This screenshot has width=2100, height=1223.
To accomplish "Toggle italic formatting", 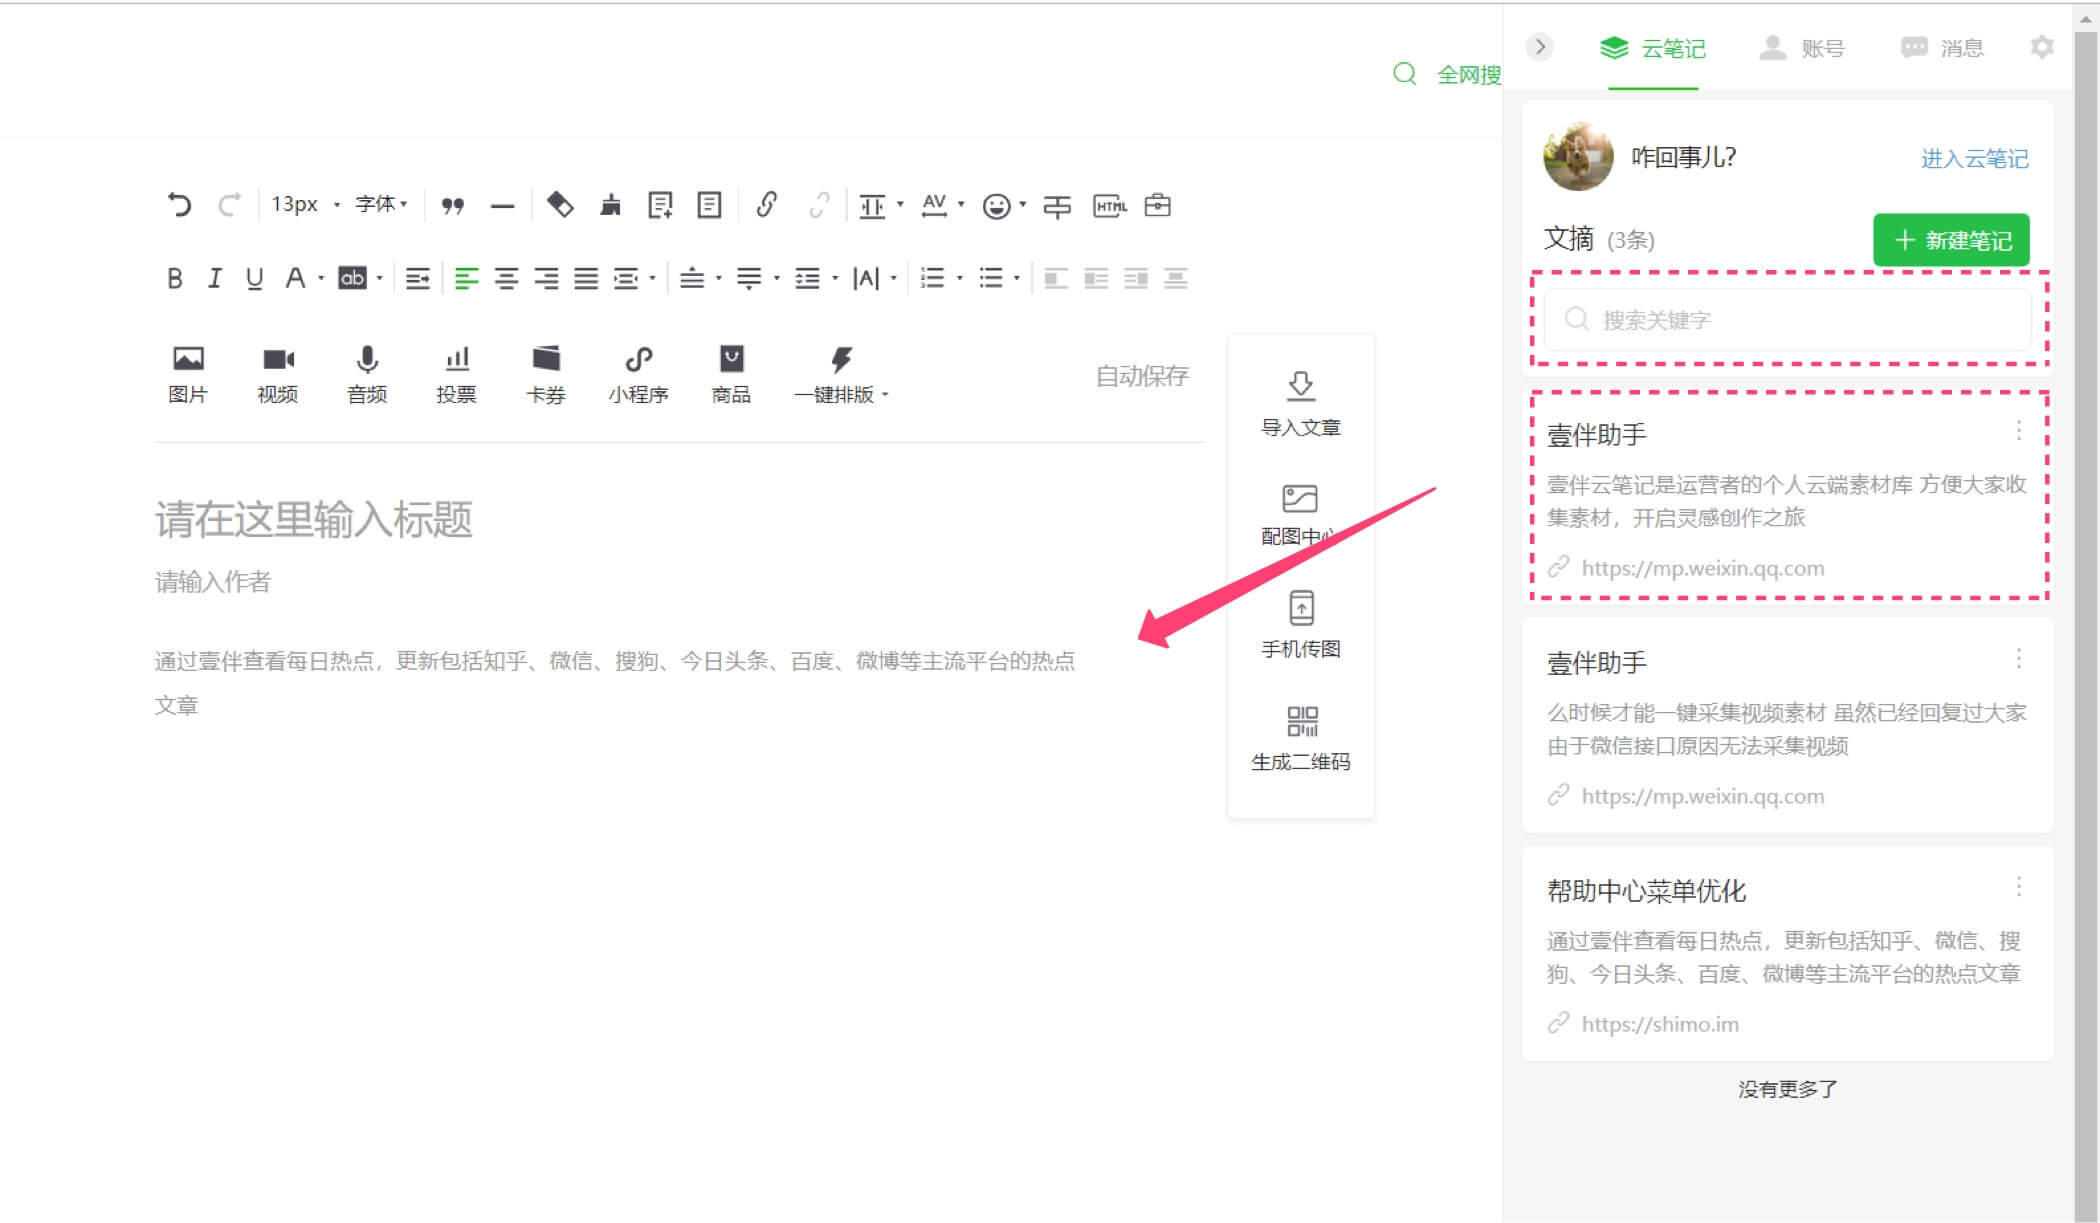I will pyautogui.click(x=214, y=278).
